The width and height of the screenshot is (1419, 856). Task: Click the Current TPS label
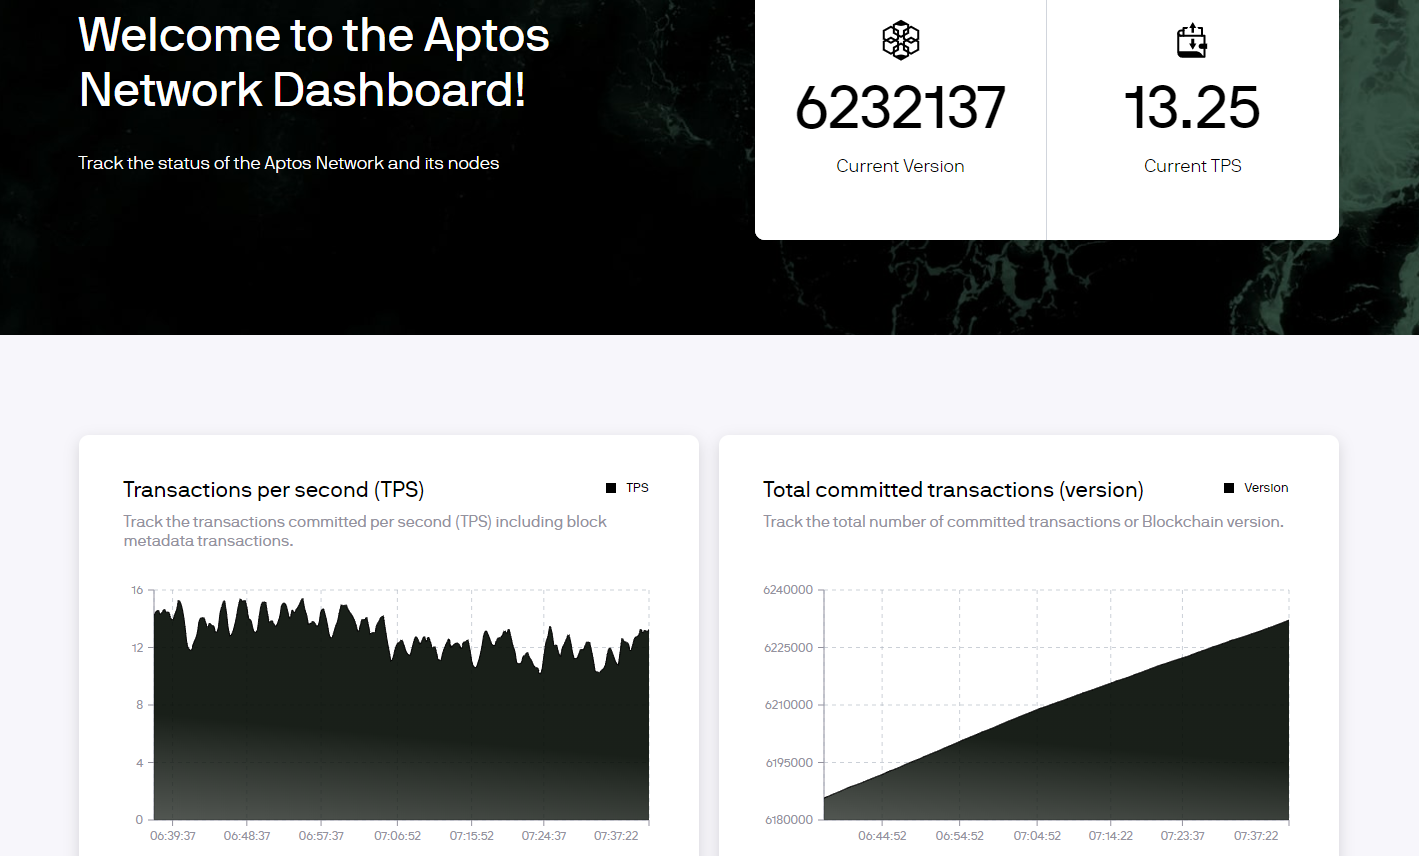tap(1192, 166)
